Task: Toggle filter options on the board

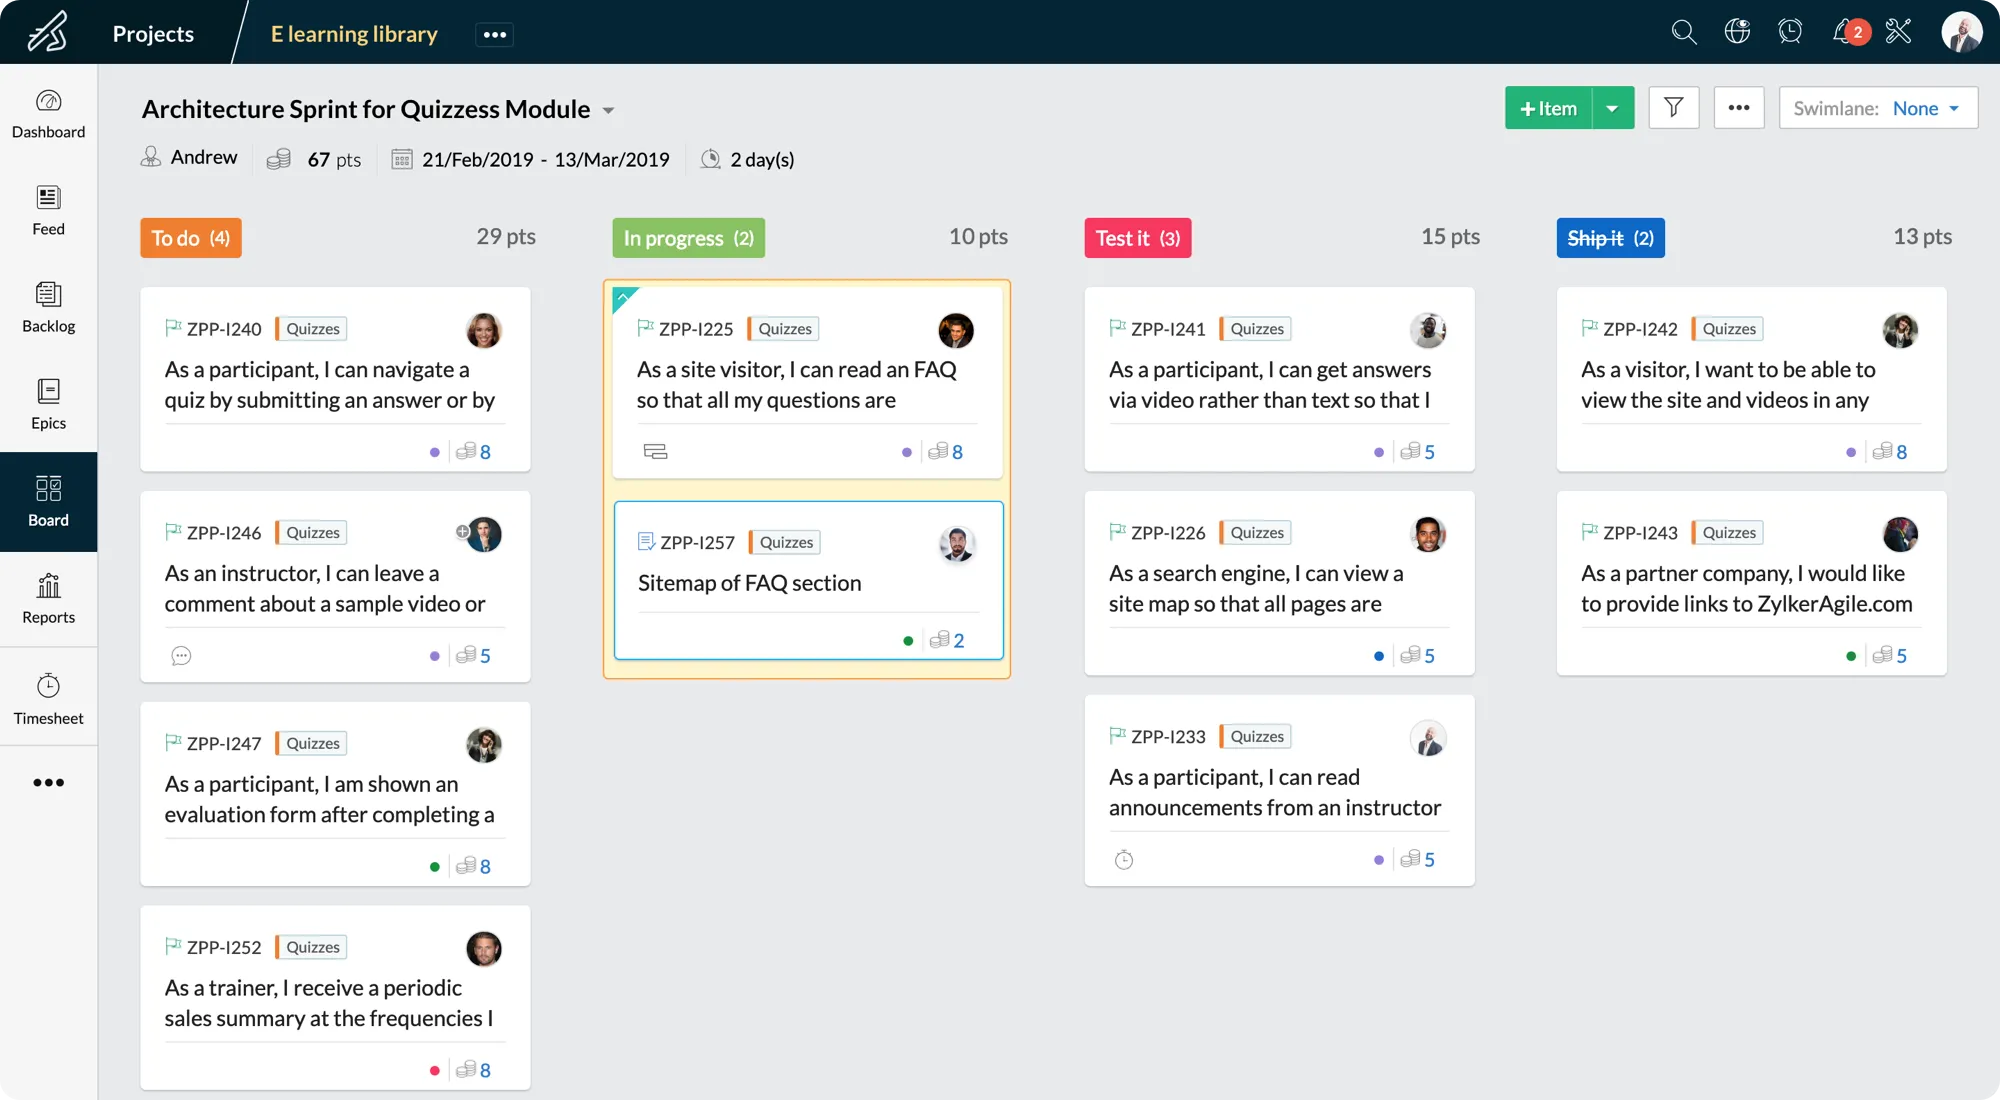Action: [1674, 107]
